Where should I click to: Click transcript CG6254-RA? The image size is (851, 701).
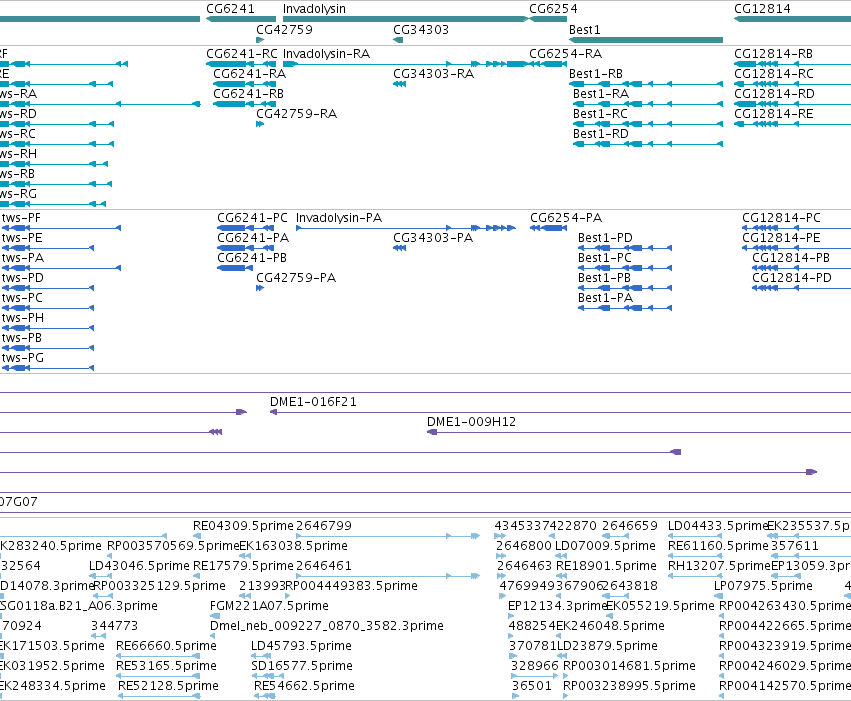[x=566, y=54]
